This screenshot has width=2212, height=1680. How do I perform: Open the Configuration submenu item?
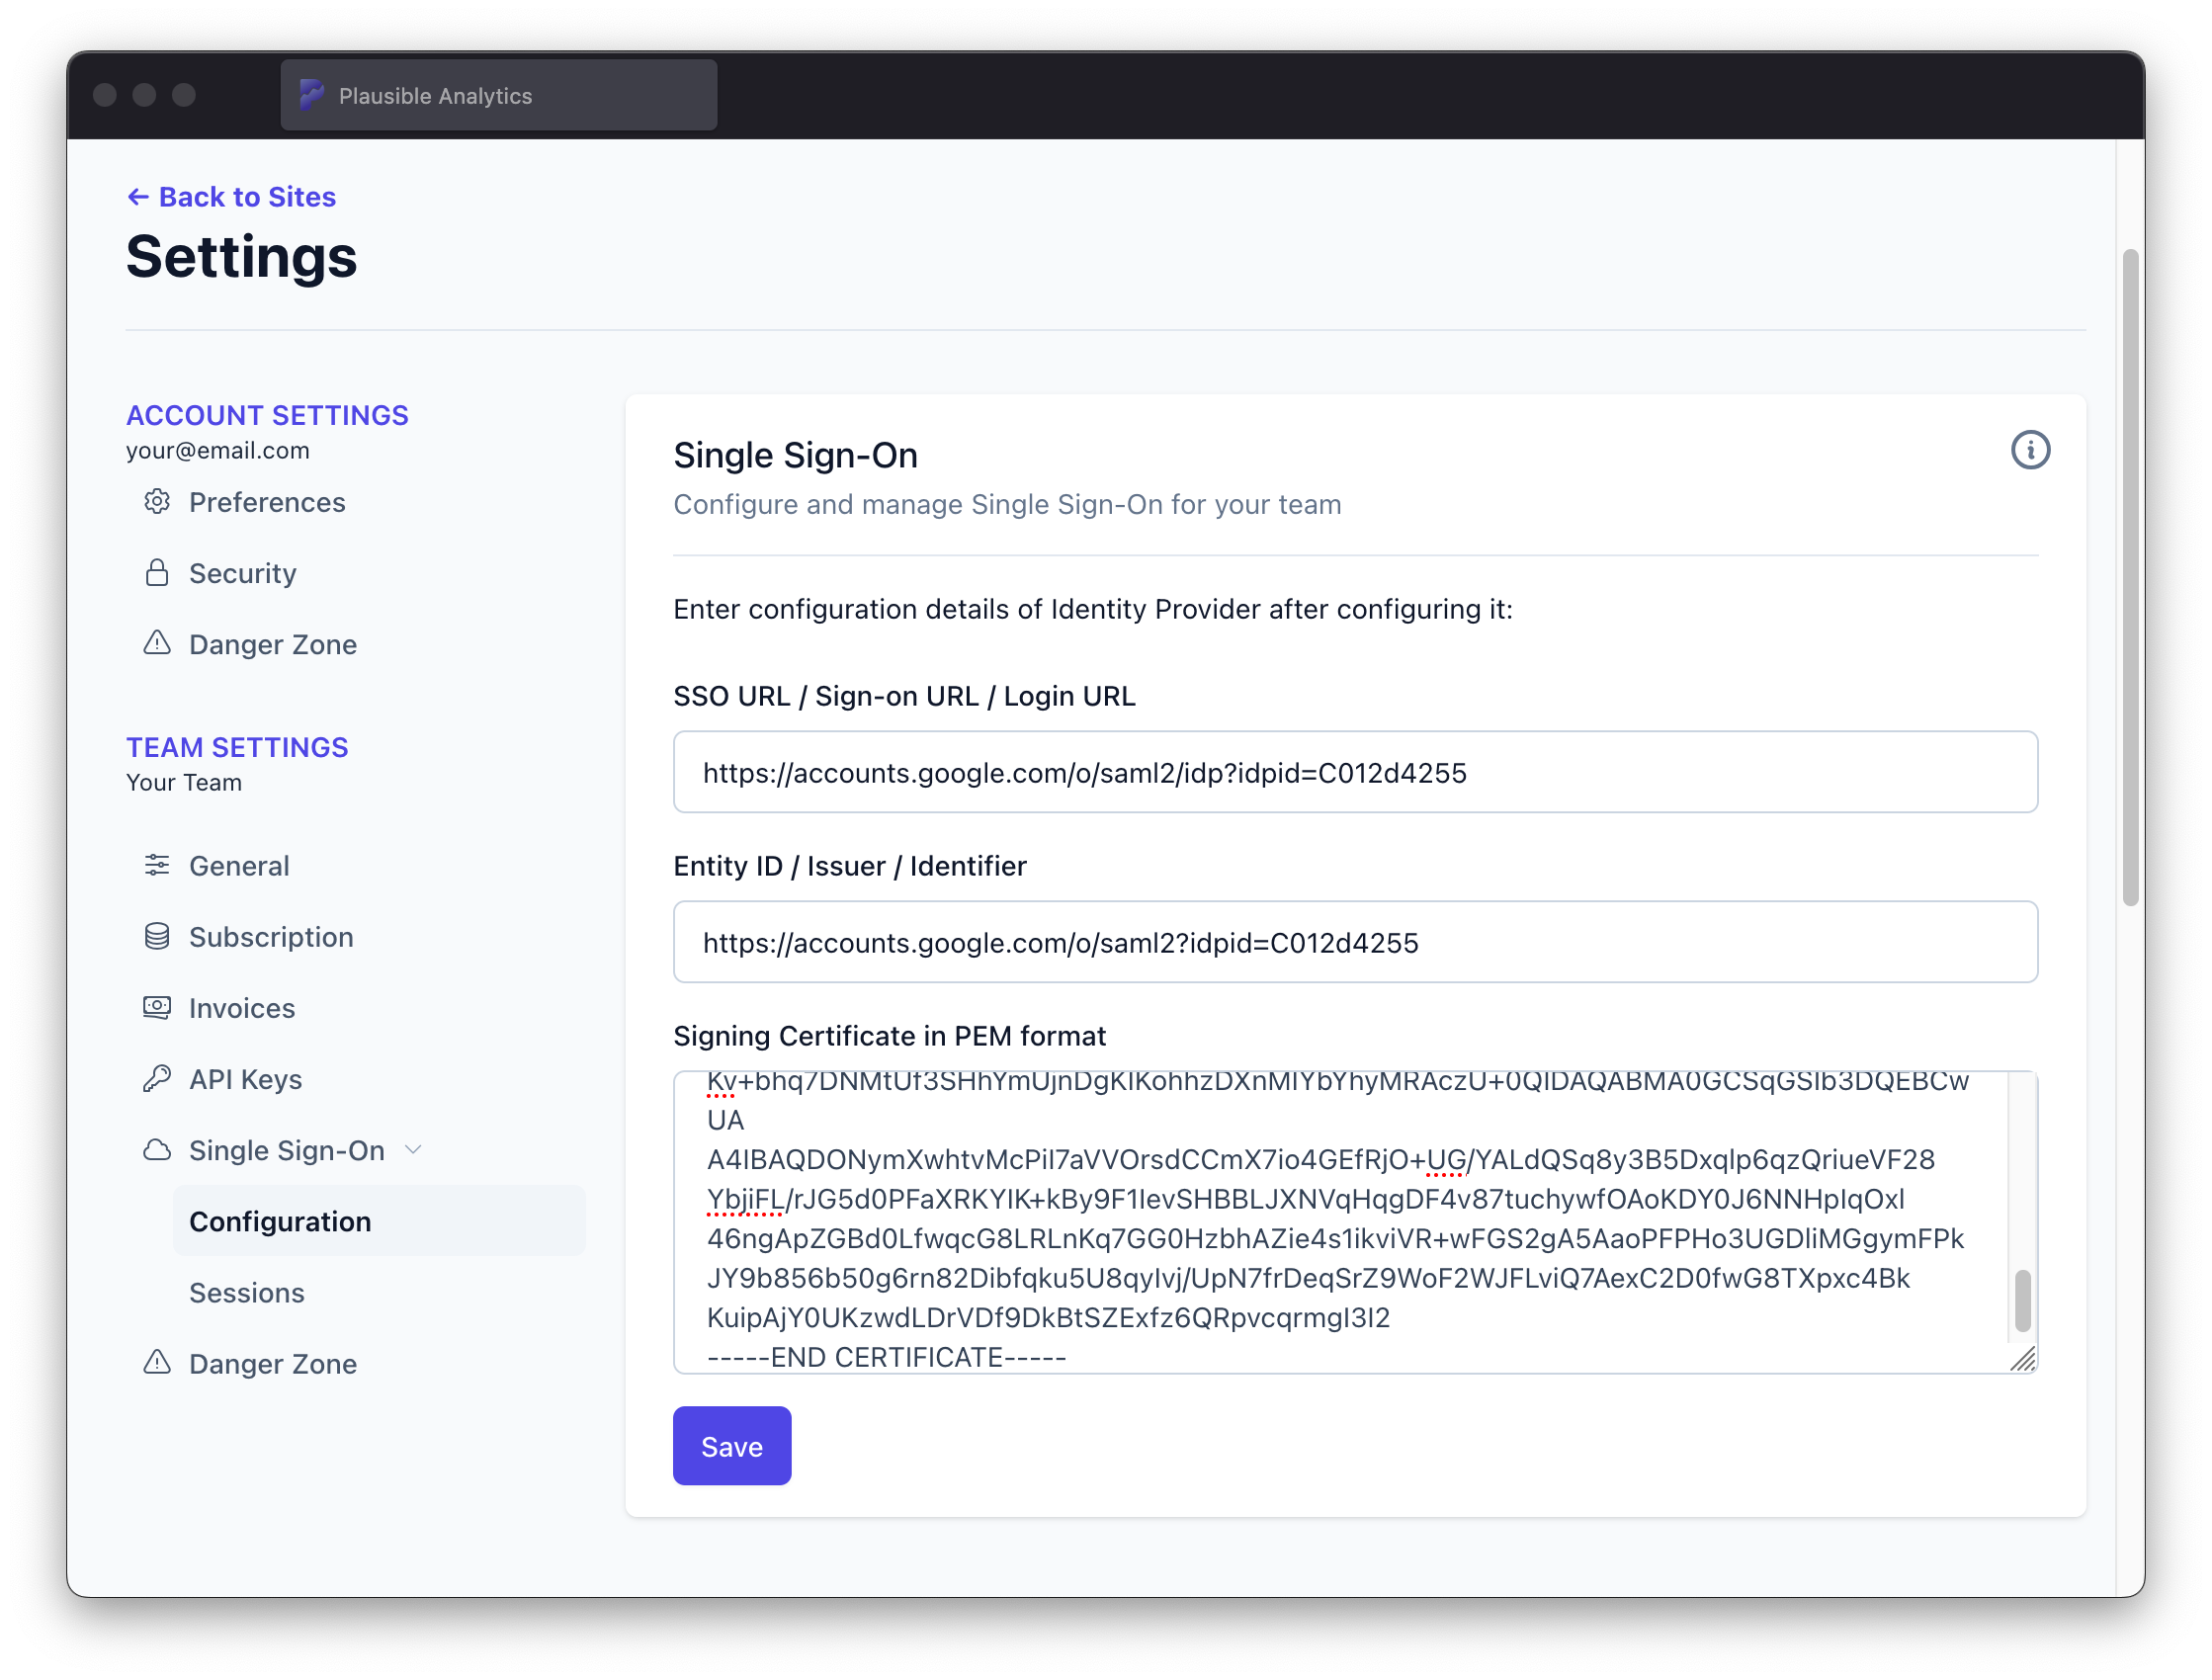(280, 1221)
